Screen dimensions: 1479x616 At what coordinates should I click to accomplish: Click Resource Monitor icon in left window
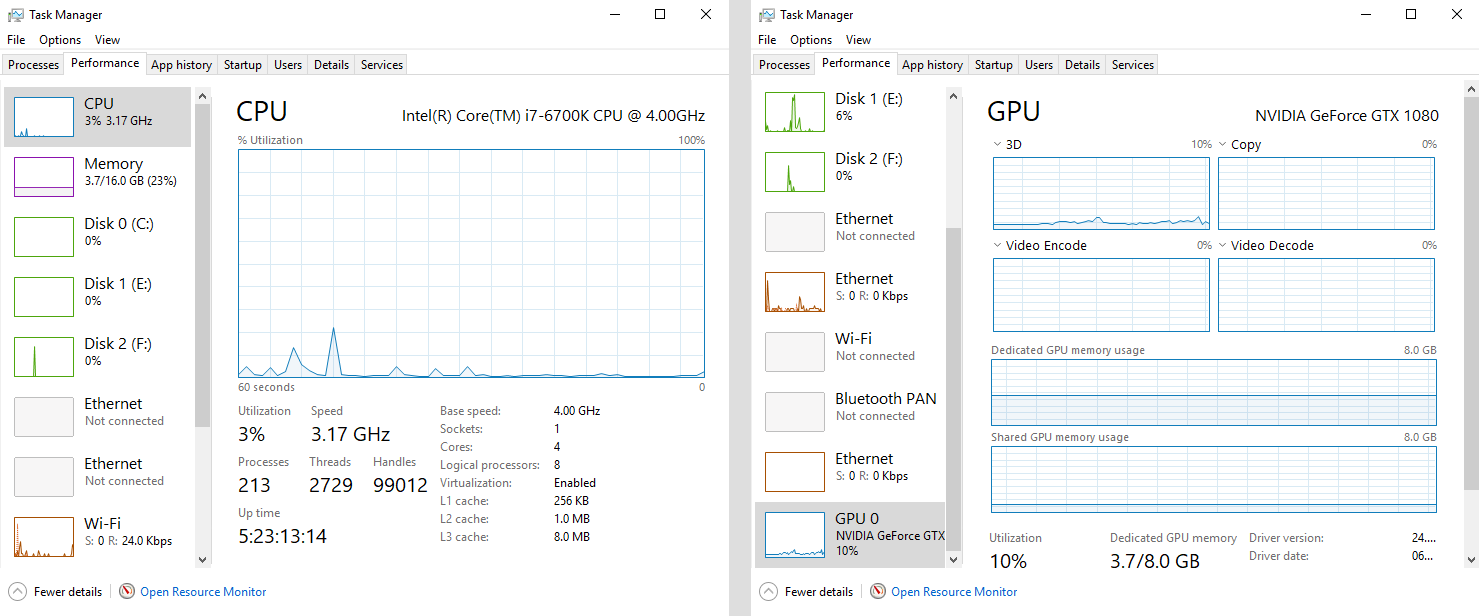[x=127, y=591]
